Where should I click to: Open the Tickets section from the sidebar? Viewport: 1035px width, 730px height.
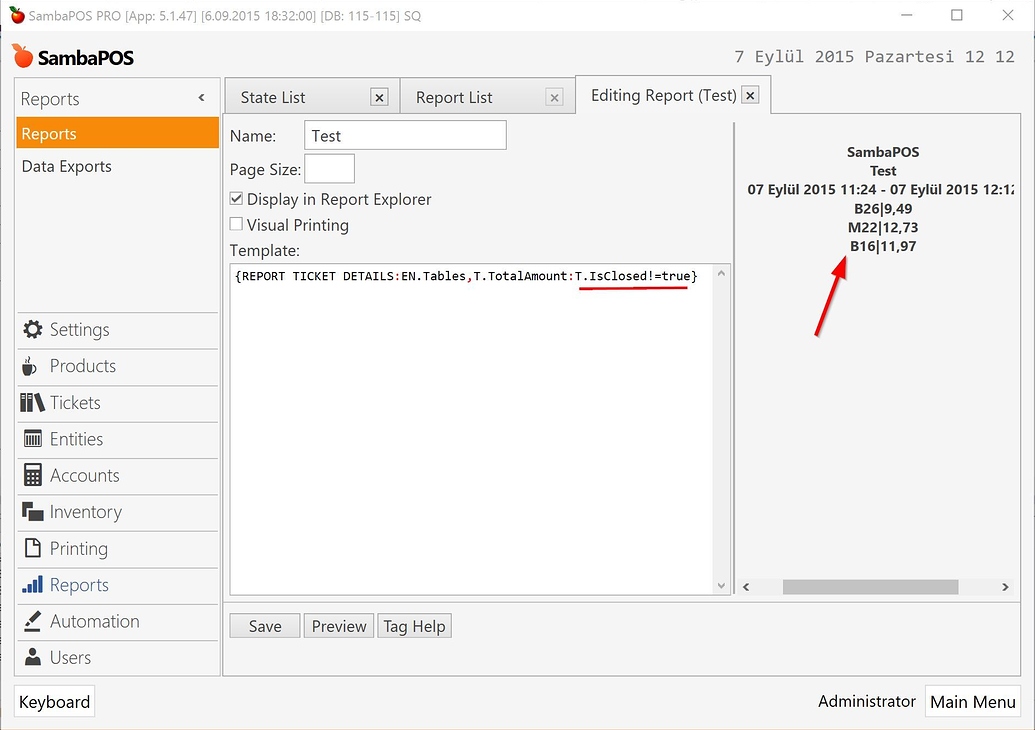[x=74, y=402]
